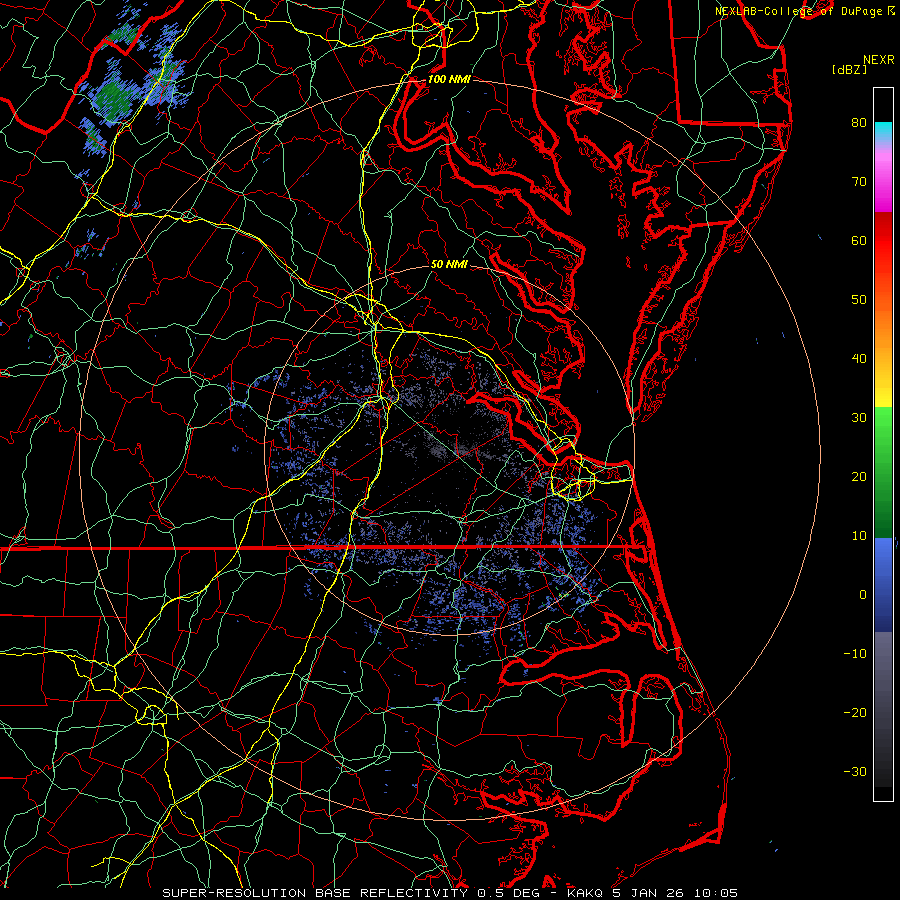Click the '100 NMI' range ring label

pos(449,79)
